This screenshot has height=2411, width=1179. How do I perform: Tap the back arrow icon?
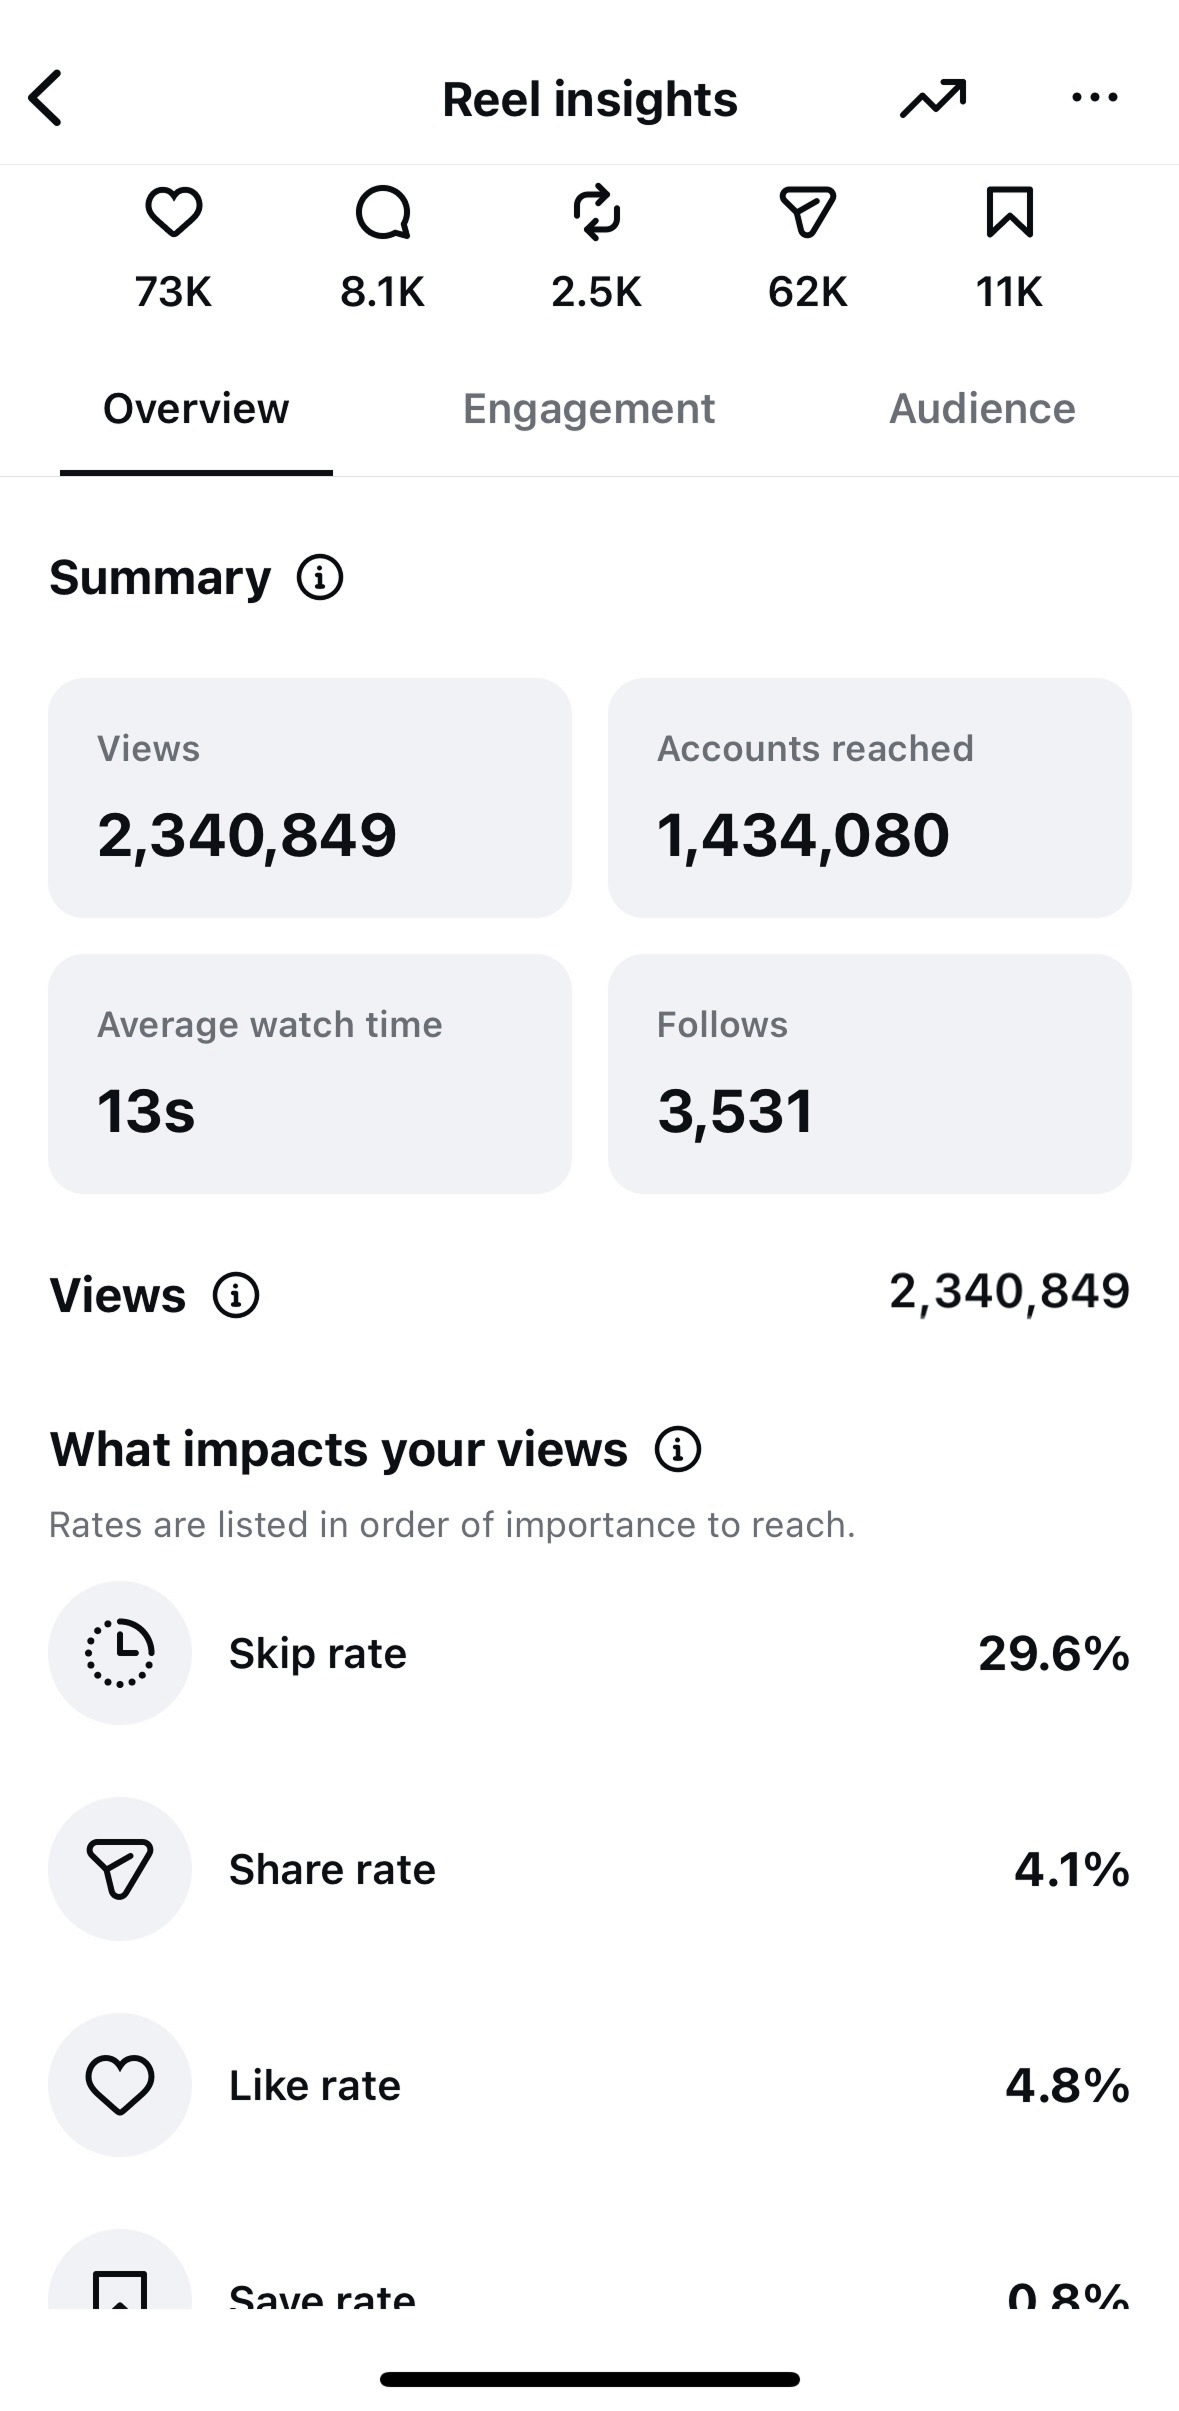pyautogui.click(x=46, y=98)
